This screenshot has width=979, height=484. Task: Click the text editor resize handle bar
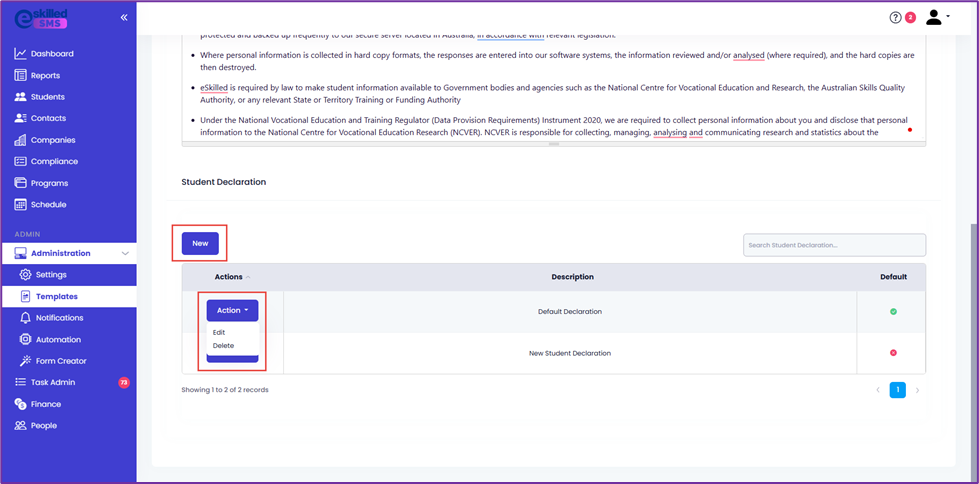(x=554, y=144)
